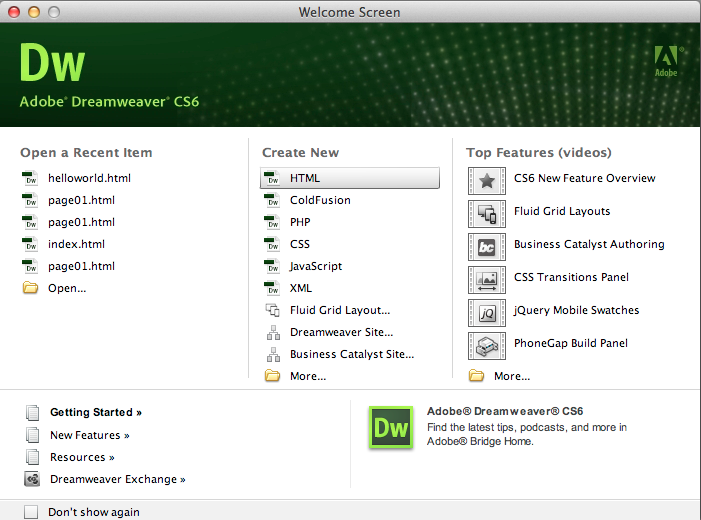
Task: Show More options under Create New
Action: [308, 376]
